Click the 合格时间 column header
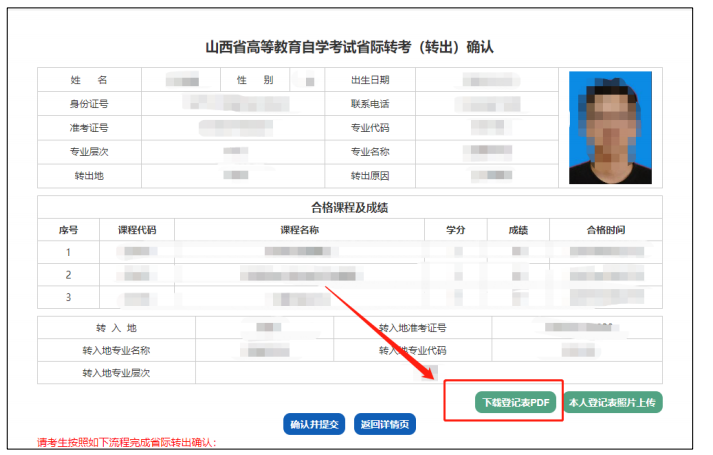Viewport: 713px width, 455px height. click(606, 230)
